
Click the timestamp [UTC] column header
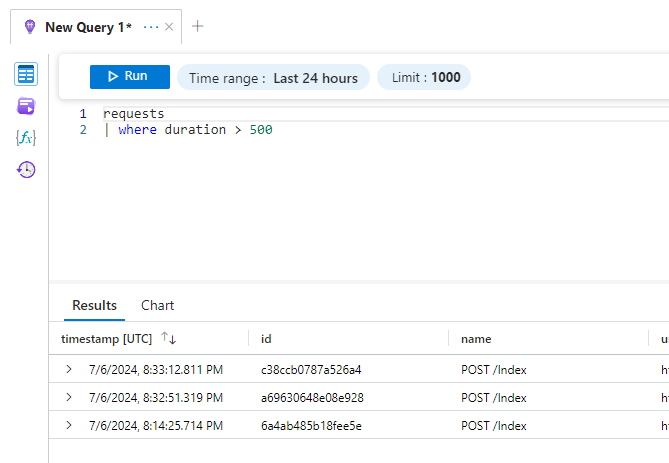[106, 339]
